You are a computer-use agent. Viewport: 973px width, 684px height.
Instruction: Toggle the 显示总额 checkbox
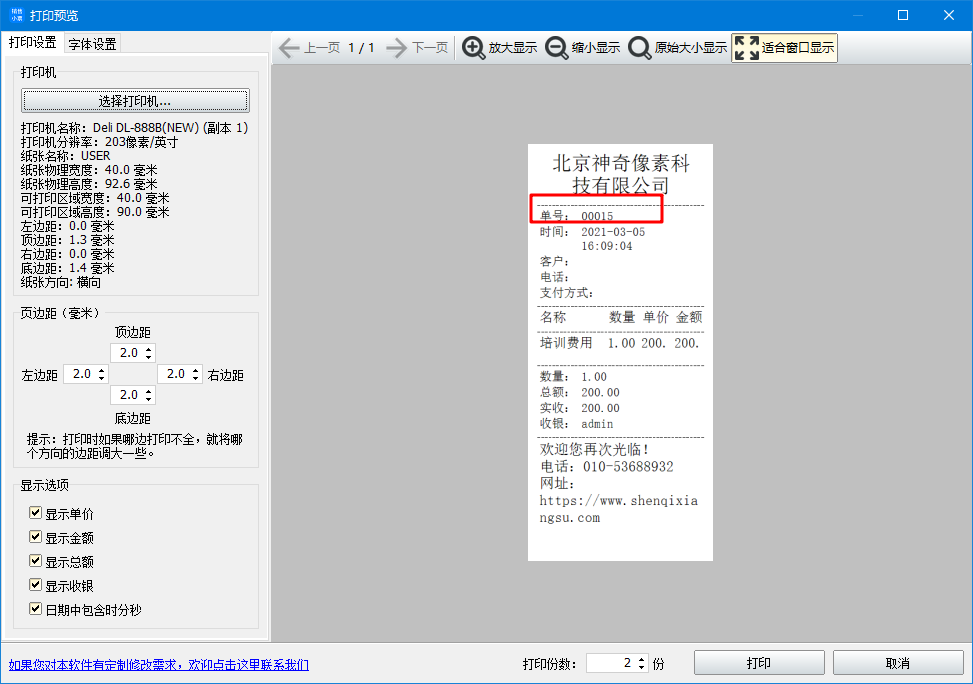pyautogui.click(x=35, y=561)
